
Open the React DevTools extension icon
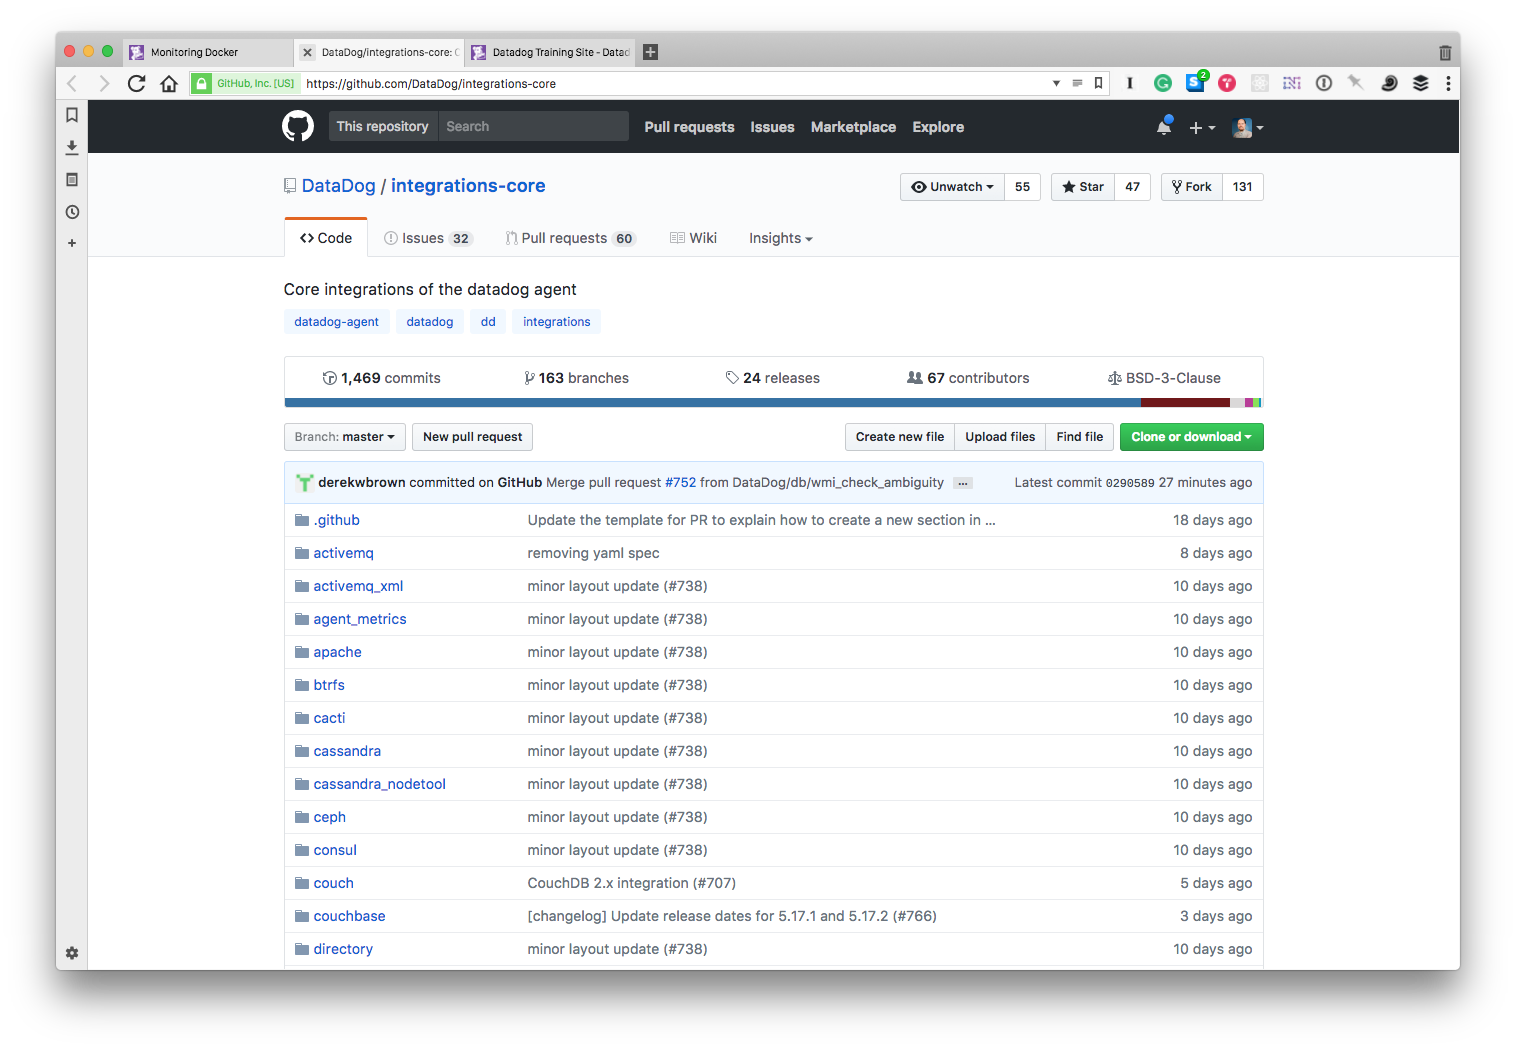1260,83
